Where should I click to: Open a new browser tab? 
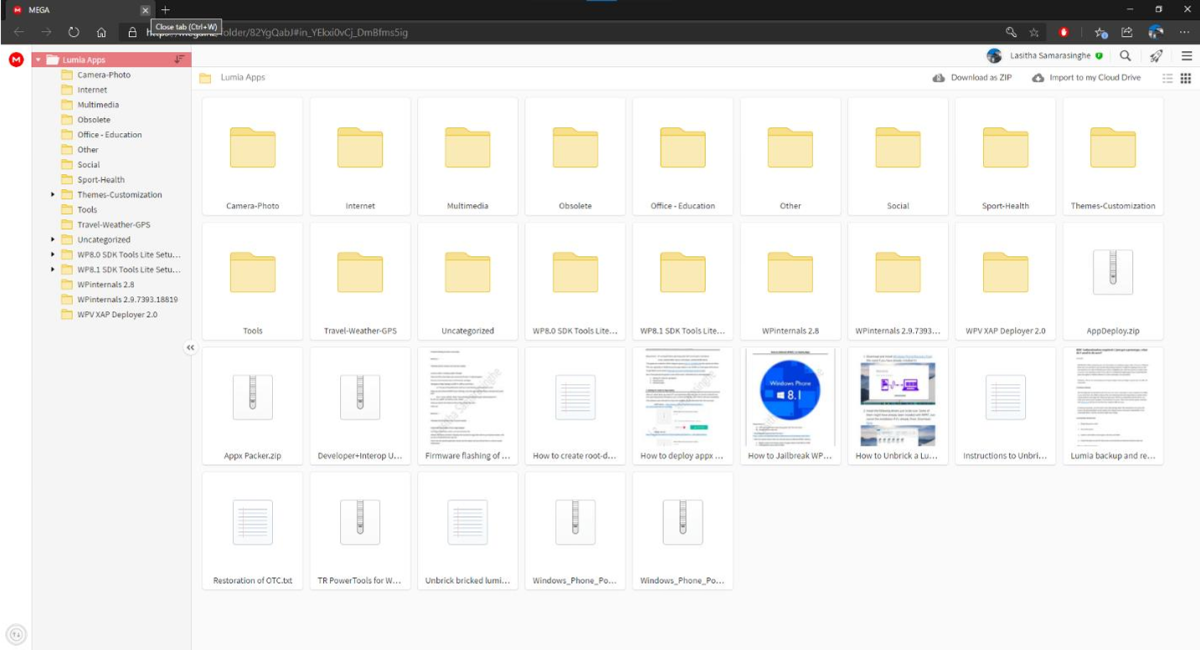[x=166, y=9]
